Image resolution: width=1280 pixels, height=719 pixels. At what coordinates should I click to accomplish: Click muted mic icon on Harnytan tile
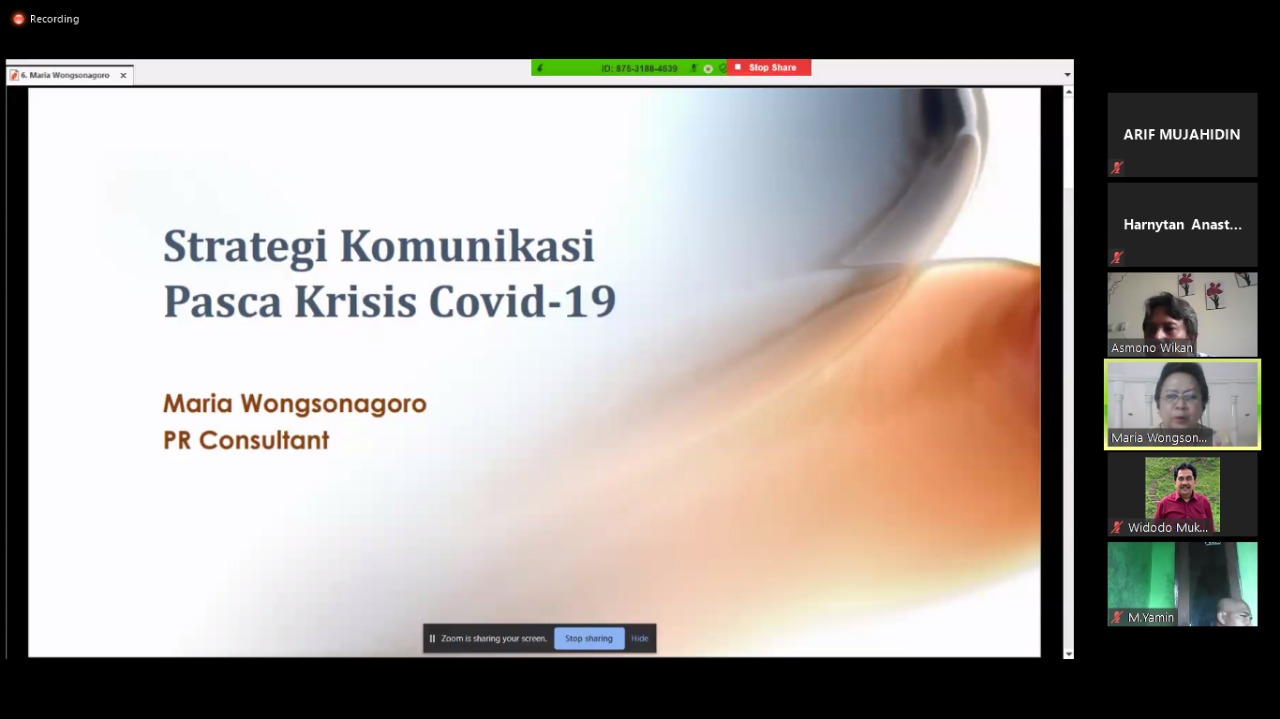1117,258
